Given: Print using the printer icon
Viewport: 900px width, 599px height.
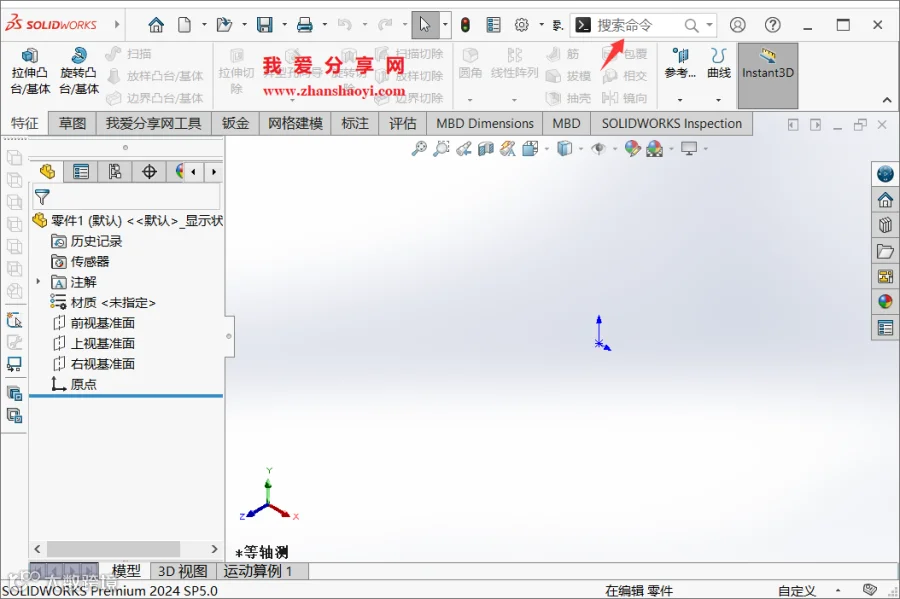Looking at the screenshot, I should 304,25.
